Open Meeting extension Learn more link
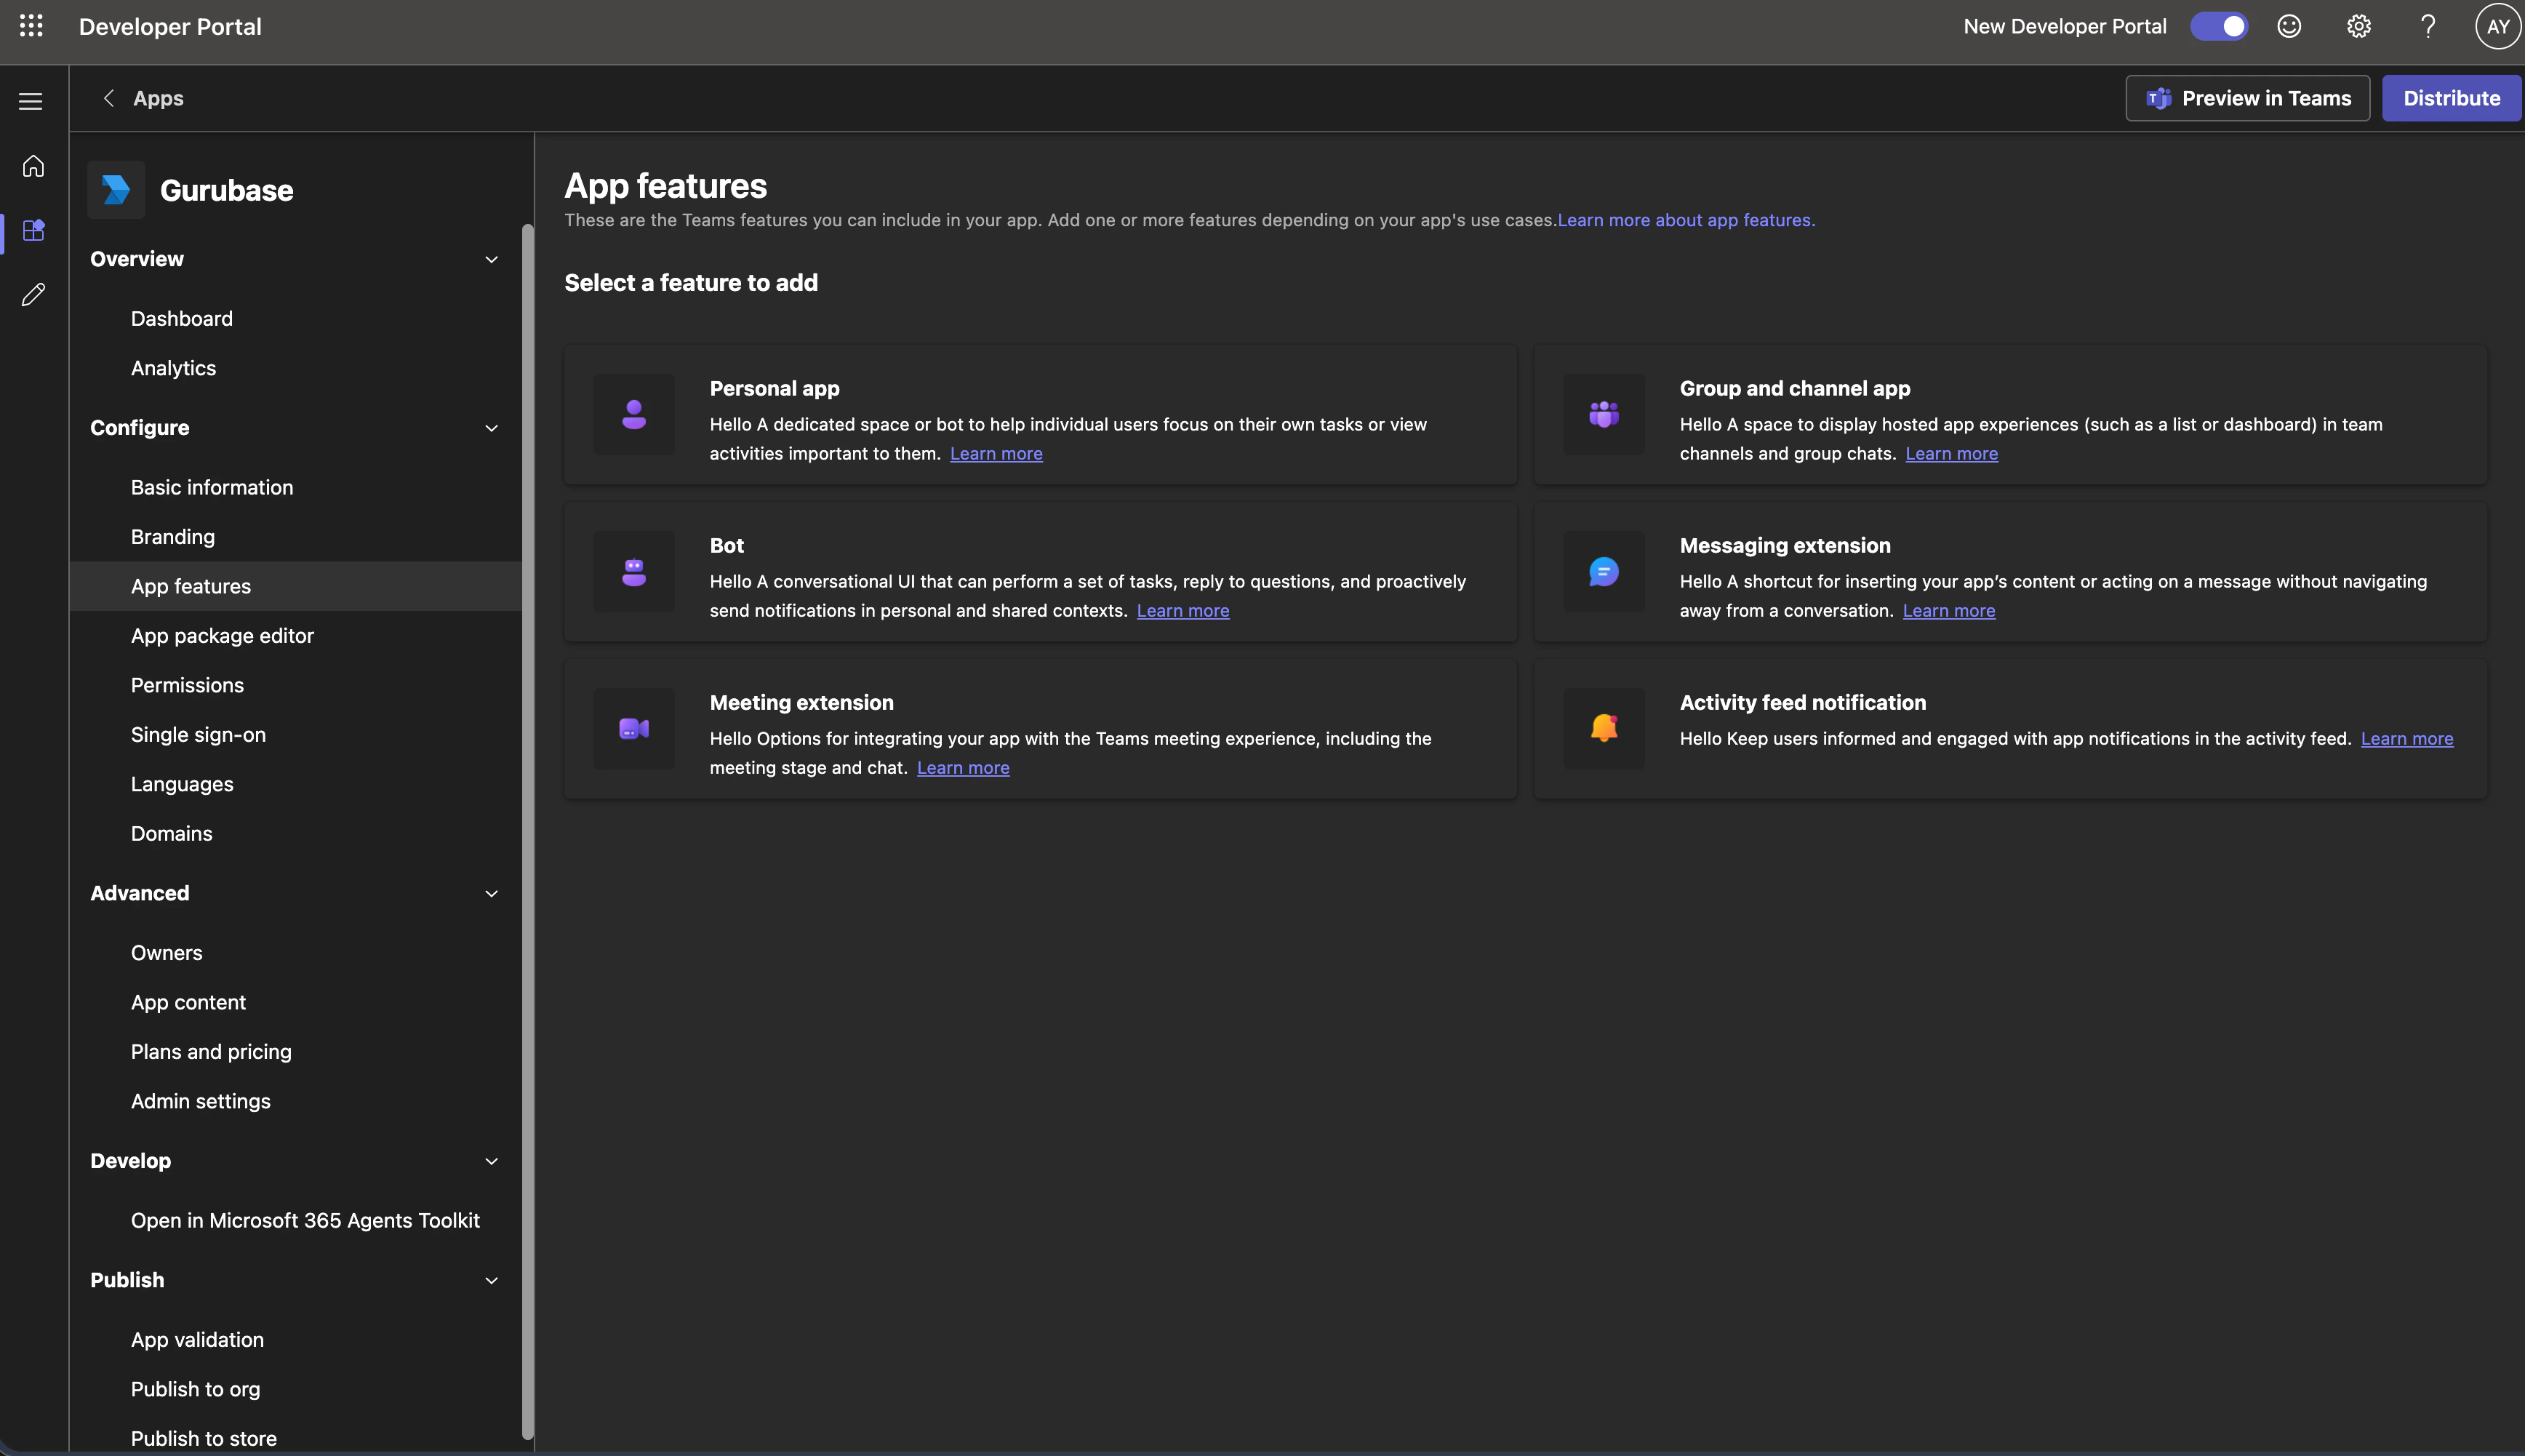 click(x=963, y=767)
